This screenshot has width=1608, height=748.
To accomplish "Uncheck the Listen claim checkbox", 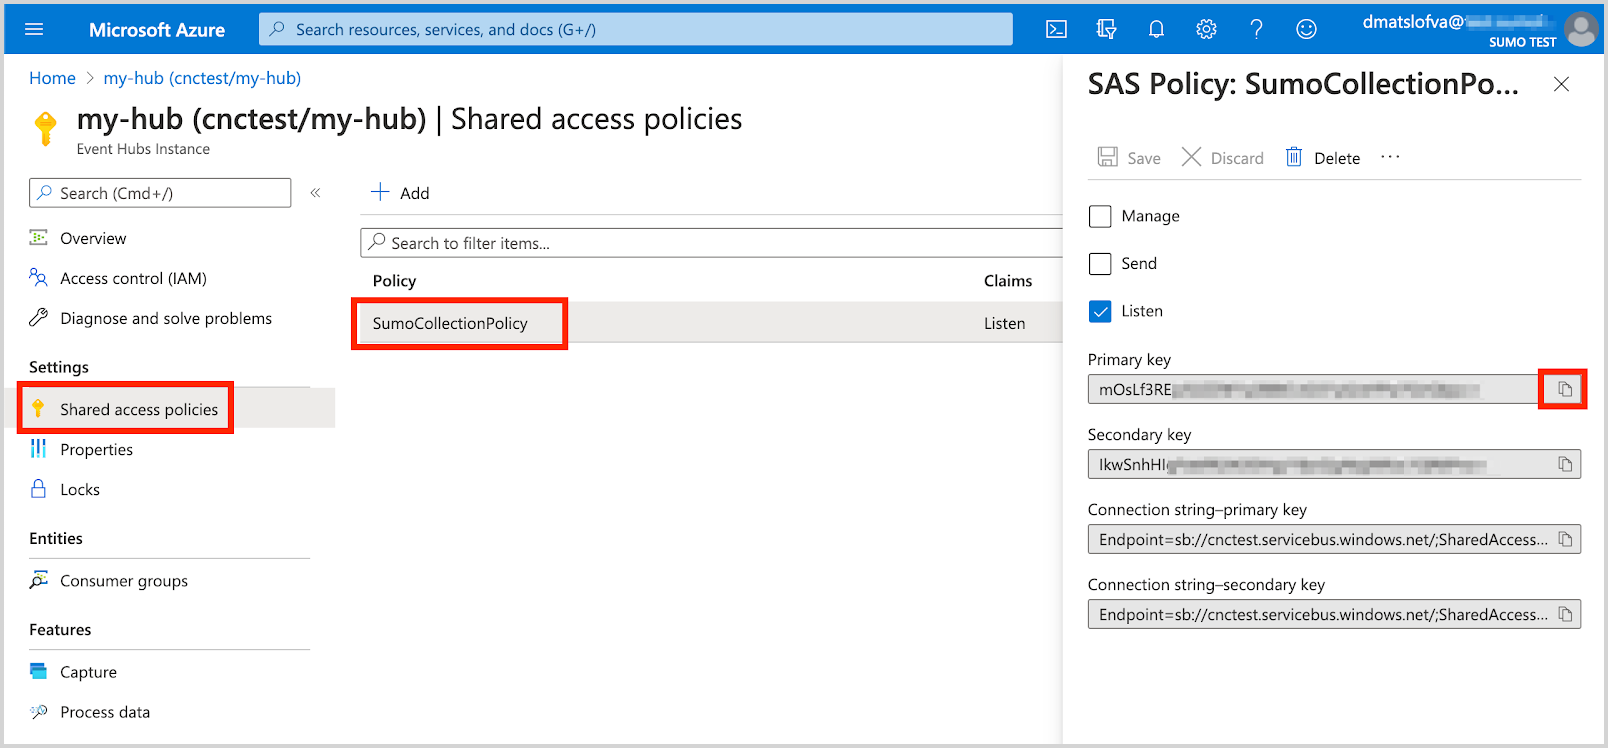I will pyautogui.click(x=1100, y=311).
